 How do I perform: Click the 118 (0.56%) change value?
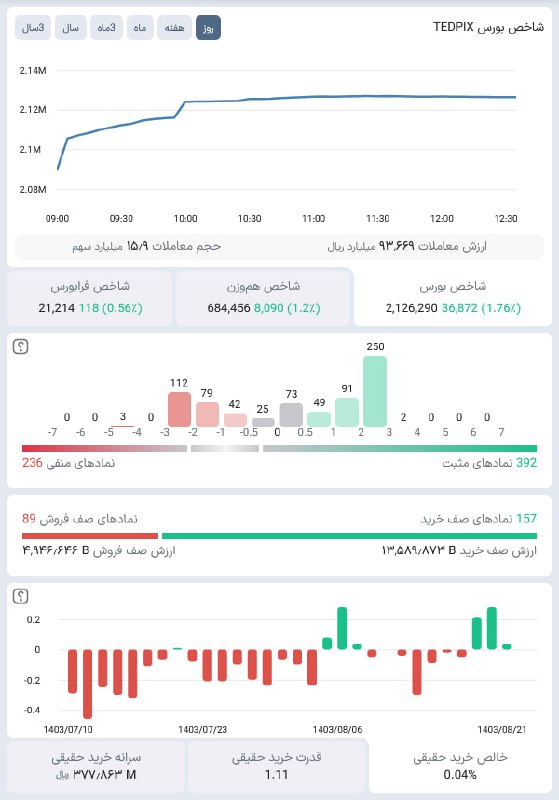tap(111, 308)
